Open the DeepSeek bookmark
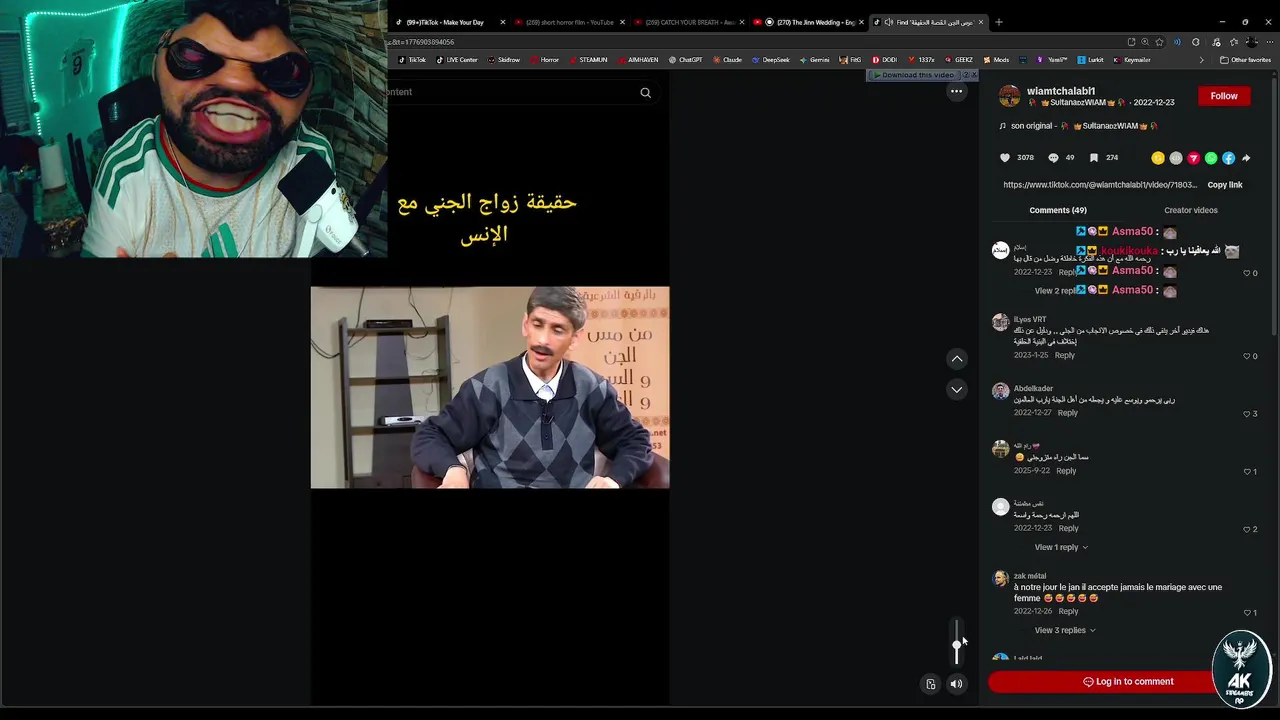The image size is (1280, 720). coord(770,60)
